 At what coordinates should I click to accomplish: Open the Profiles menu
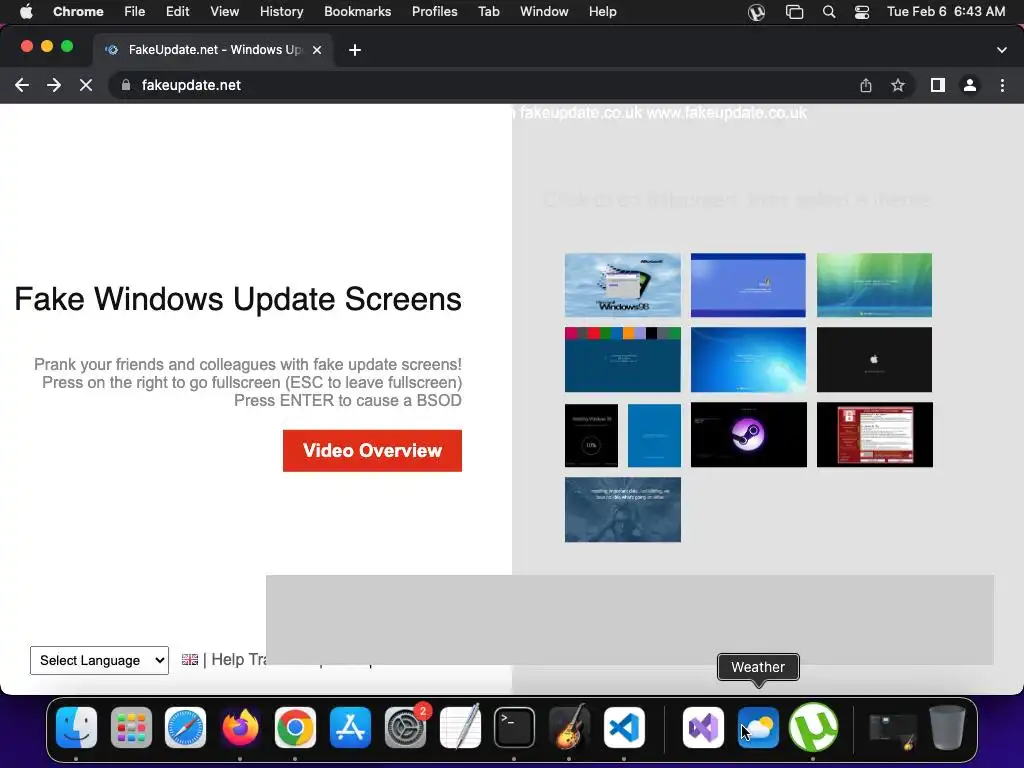point(434,11)
